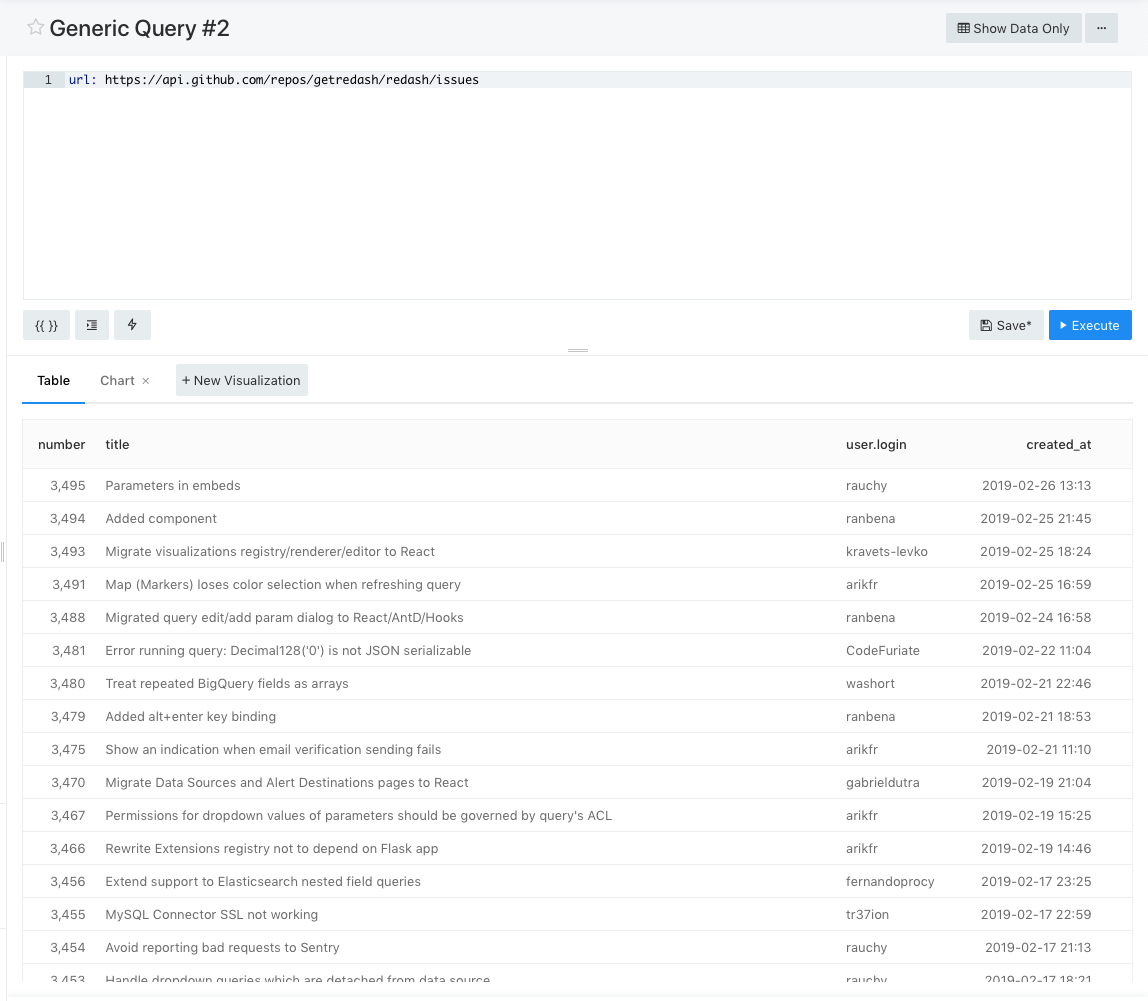Sort by user.login column header
The width and height of the screenshot is (1148, 1001).
(x=876, y=444)
